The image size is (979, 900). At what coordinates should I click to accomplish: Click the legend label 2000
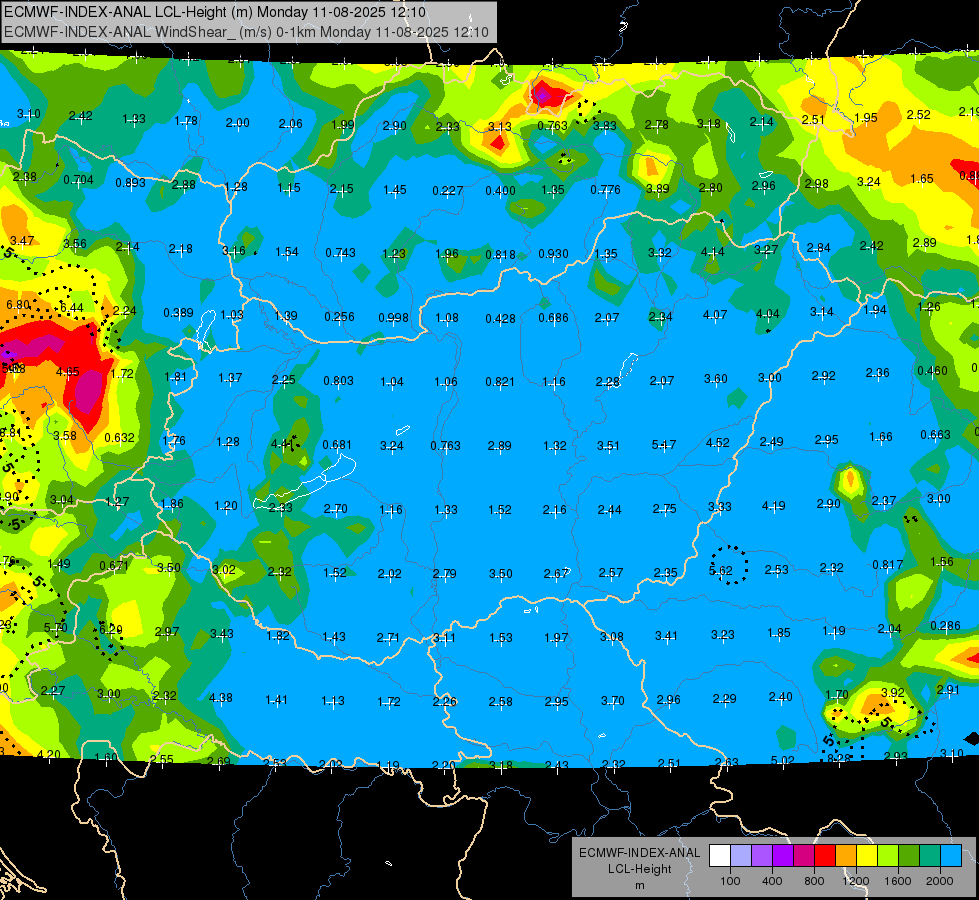click(940, 881)
